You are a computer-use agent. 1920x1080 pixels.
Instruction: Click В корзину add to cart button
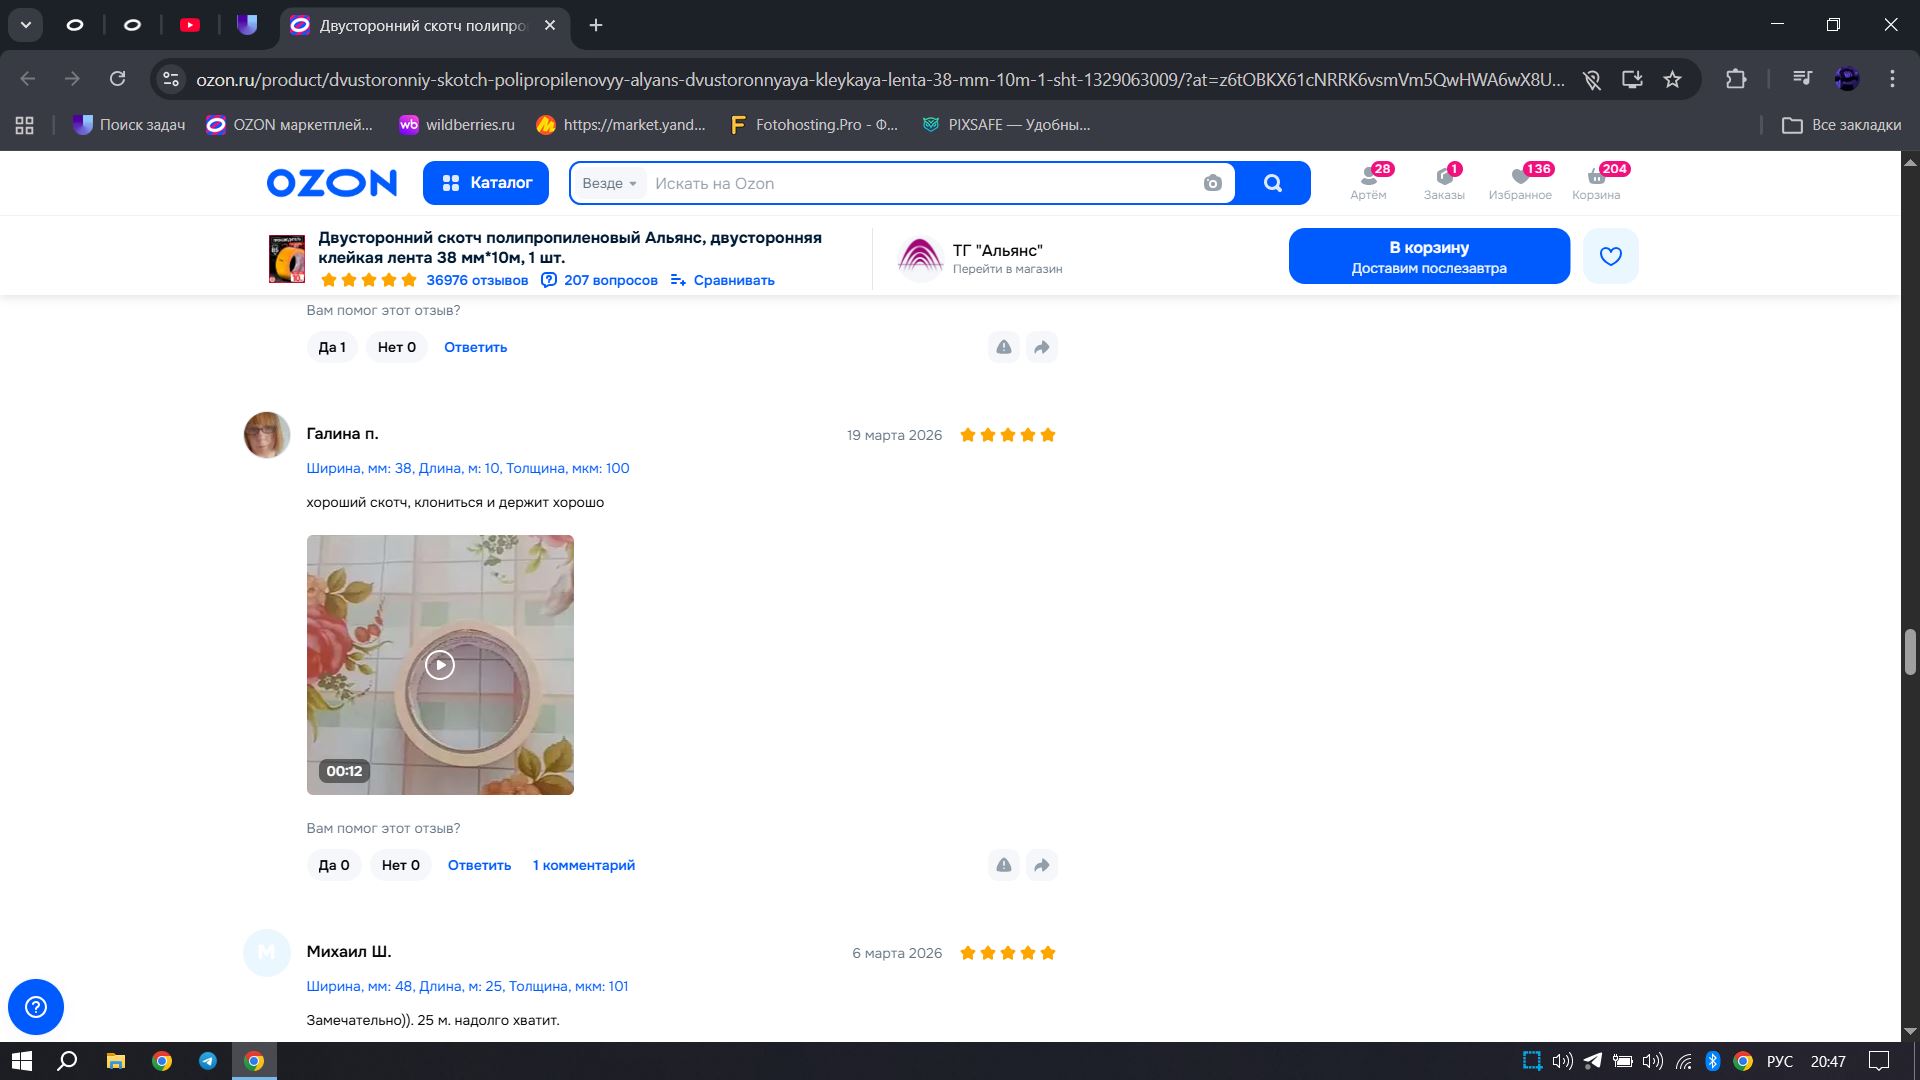coord(1428,256)
